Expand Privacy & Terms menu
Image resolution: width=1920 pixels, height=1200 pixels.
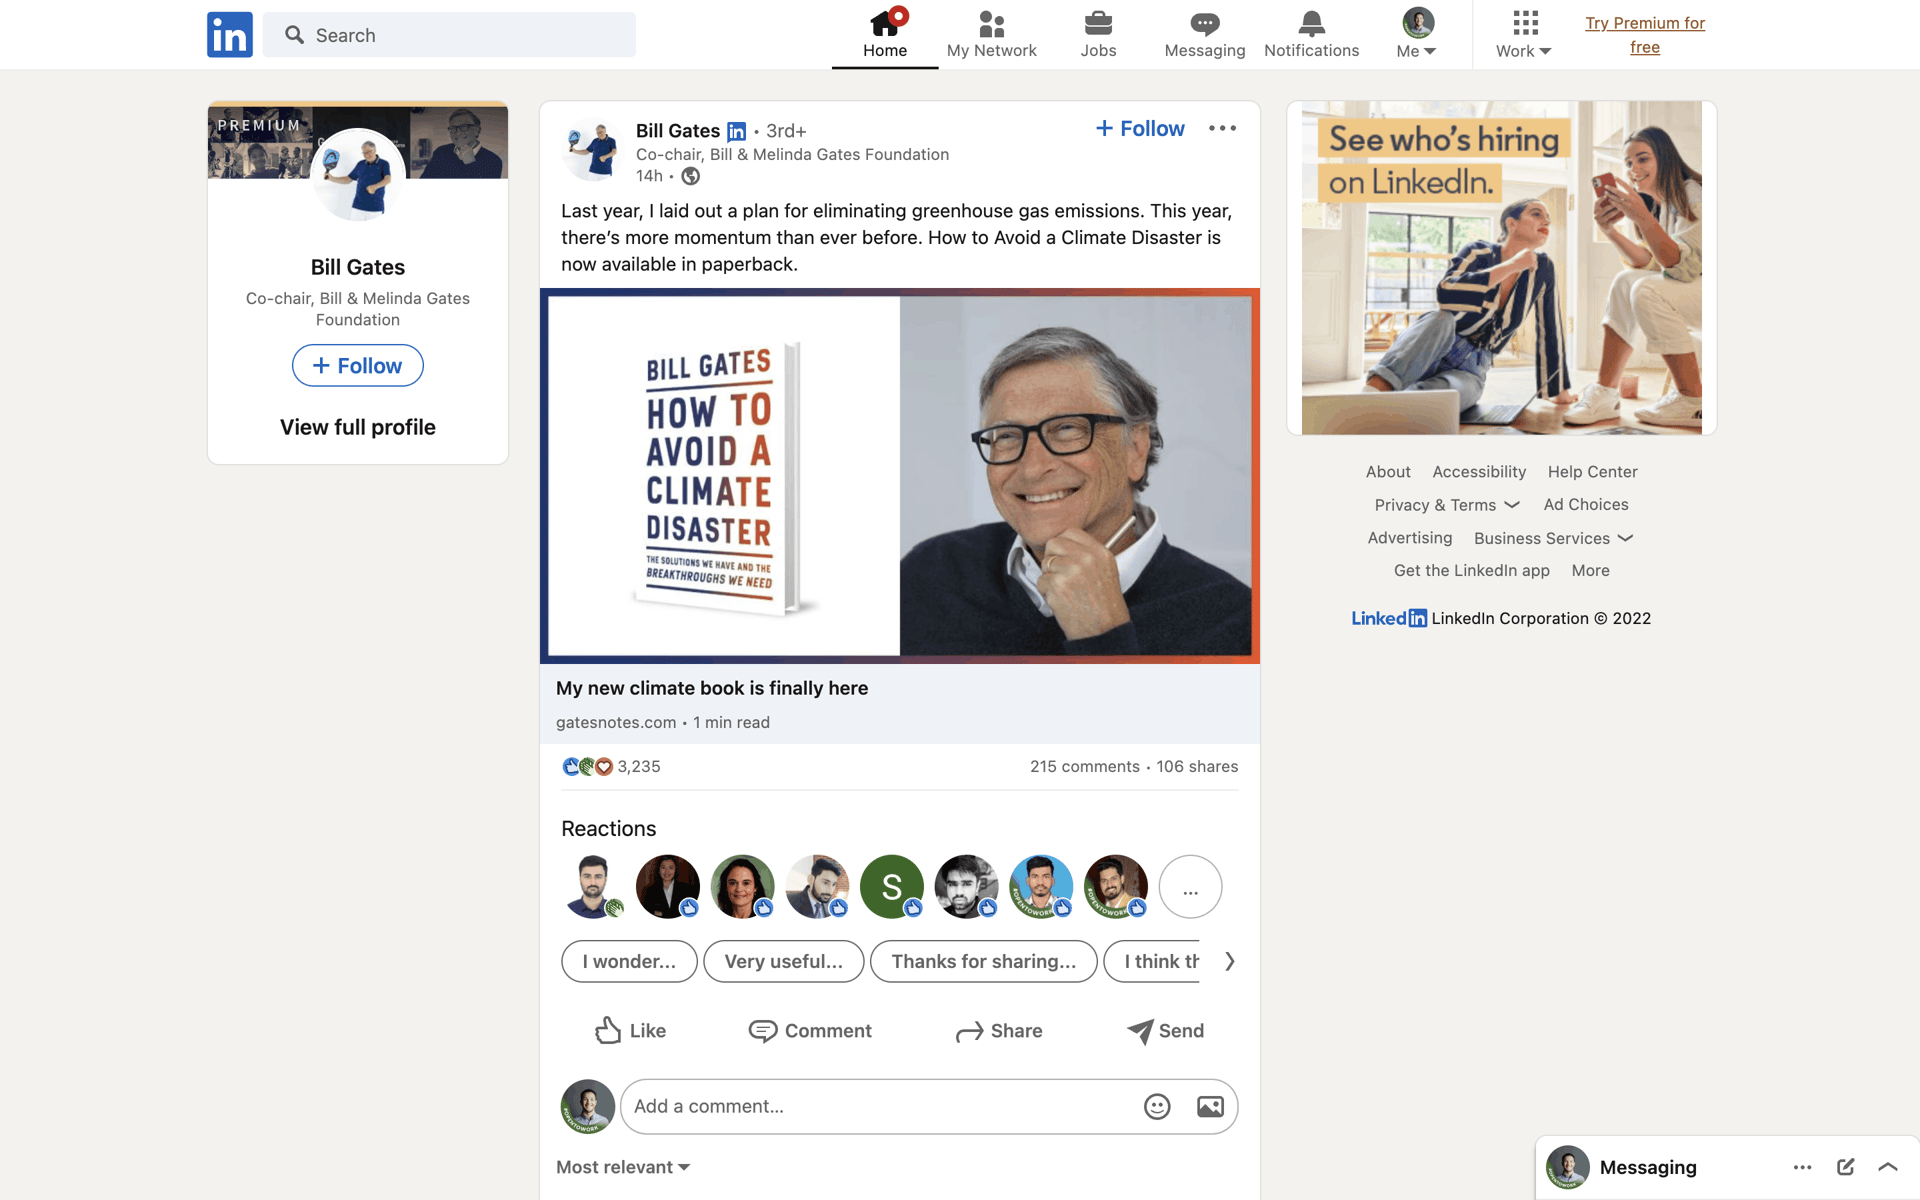tap(1446, 505)
